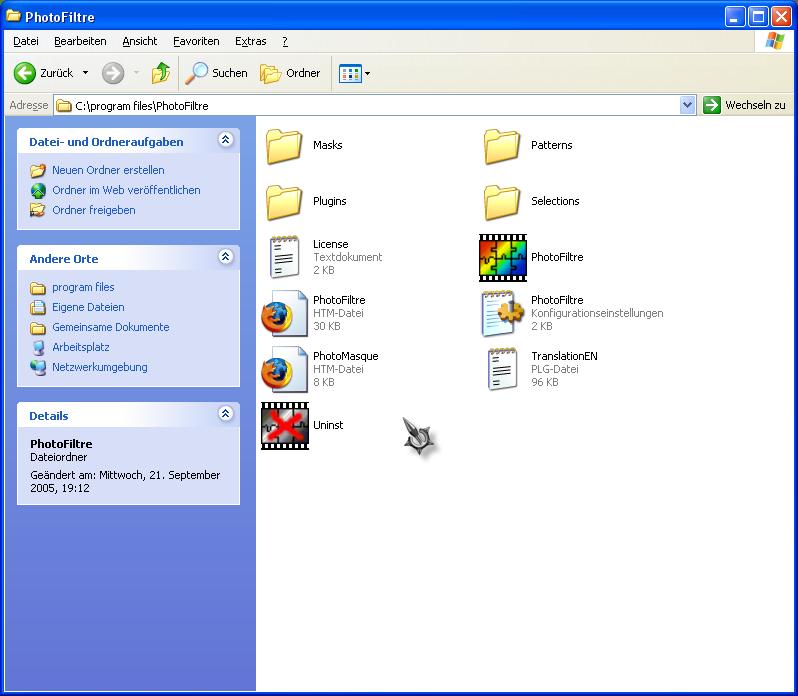Screen dimensions: 798x696
Task: Collapse the Datei- und Ordneraufgaben panel
Action: [x=226, y=141]
